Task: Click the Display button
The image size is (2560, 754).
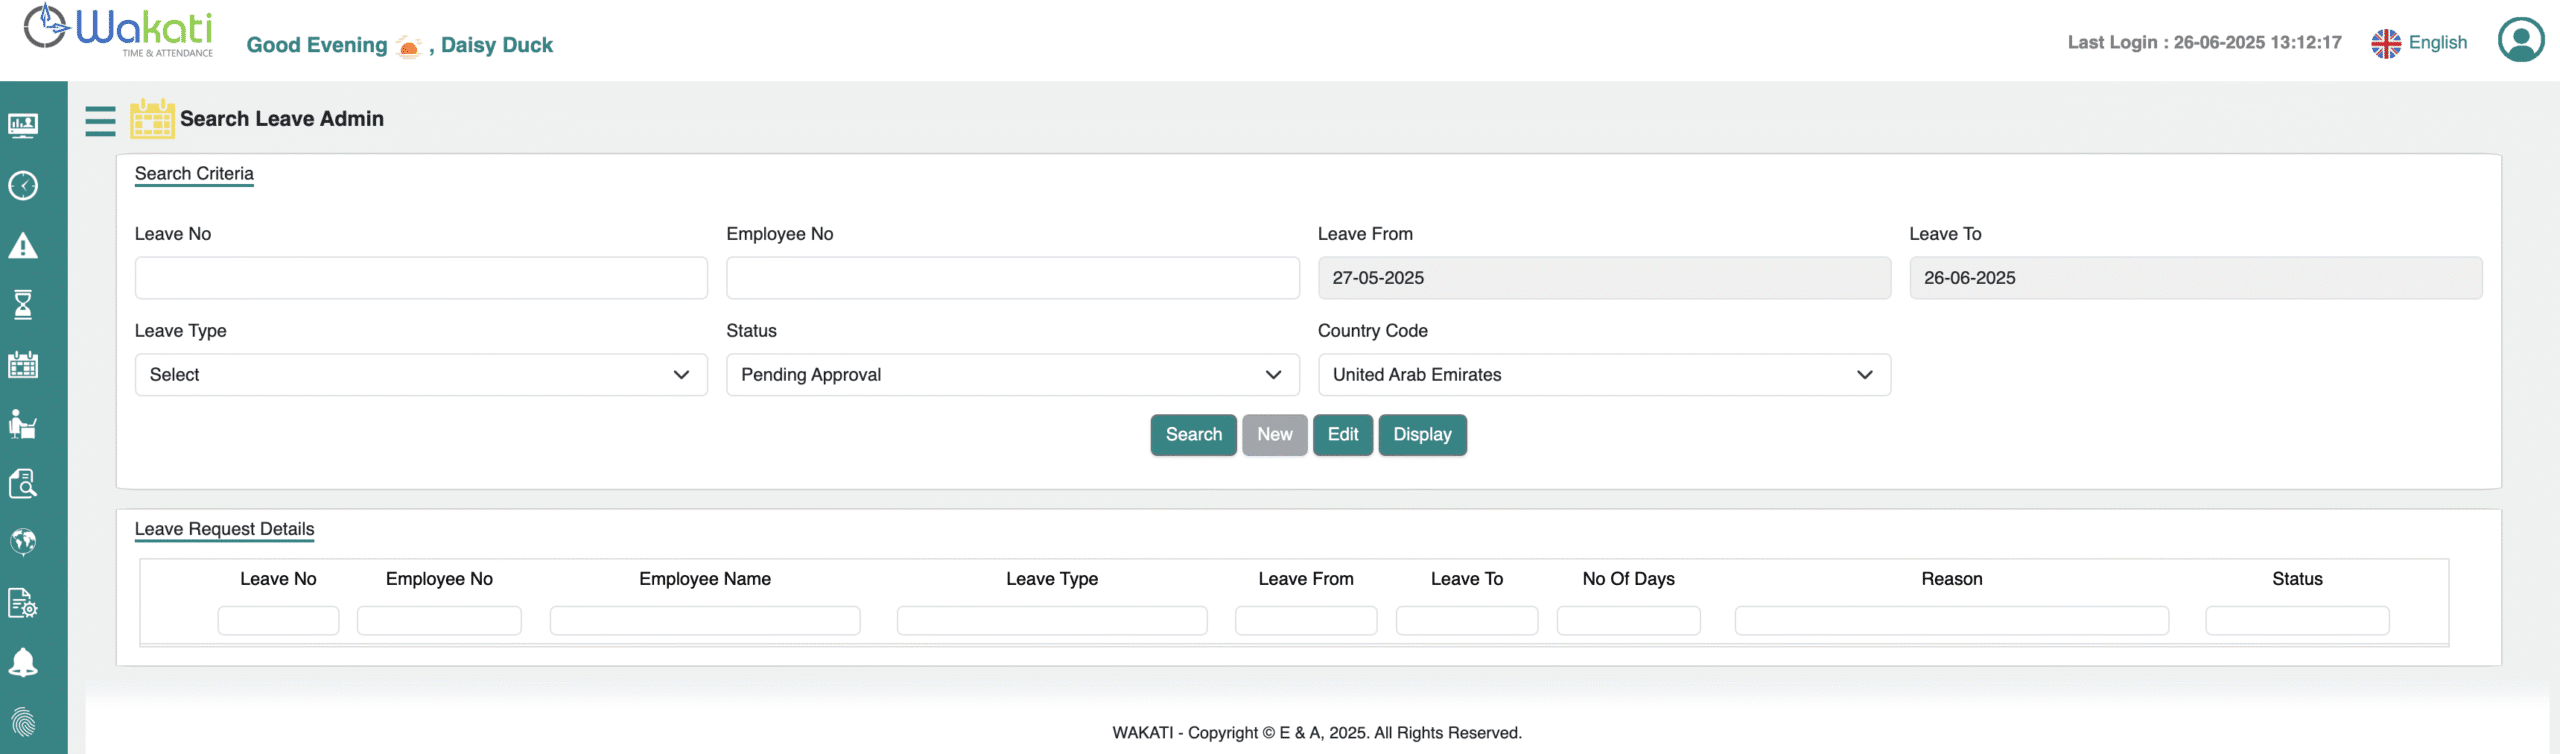Action: 1422,435
